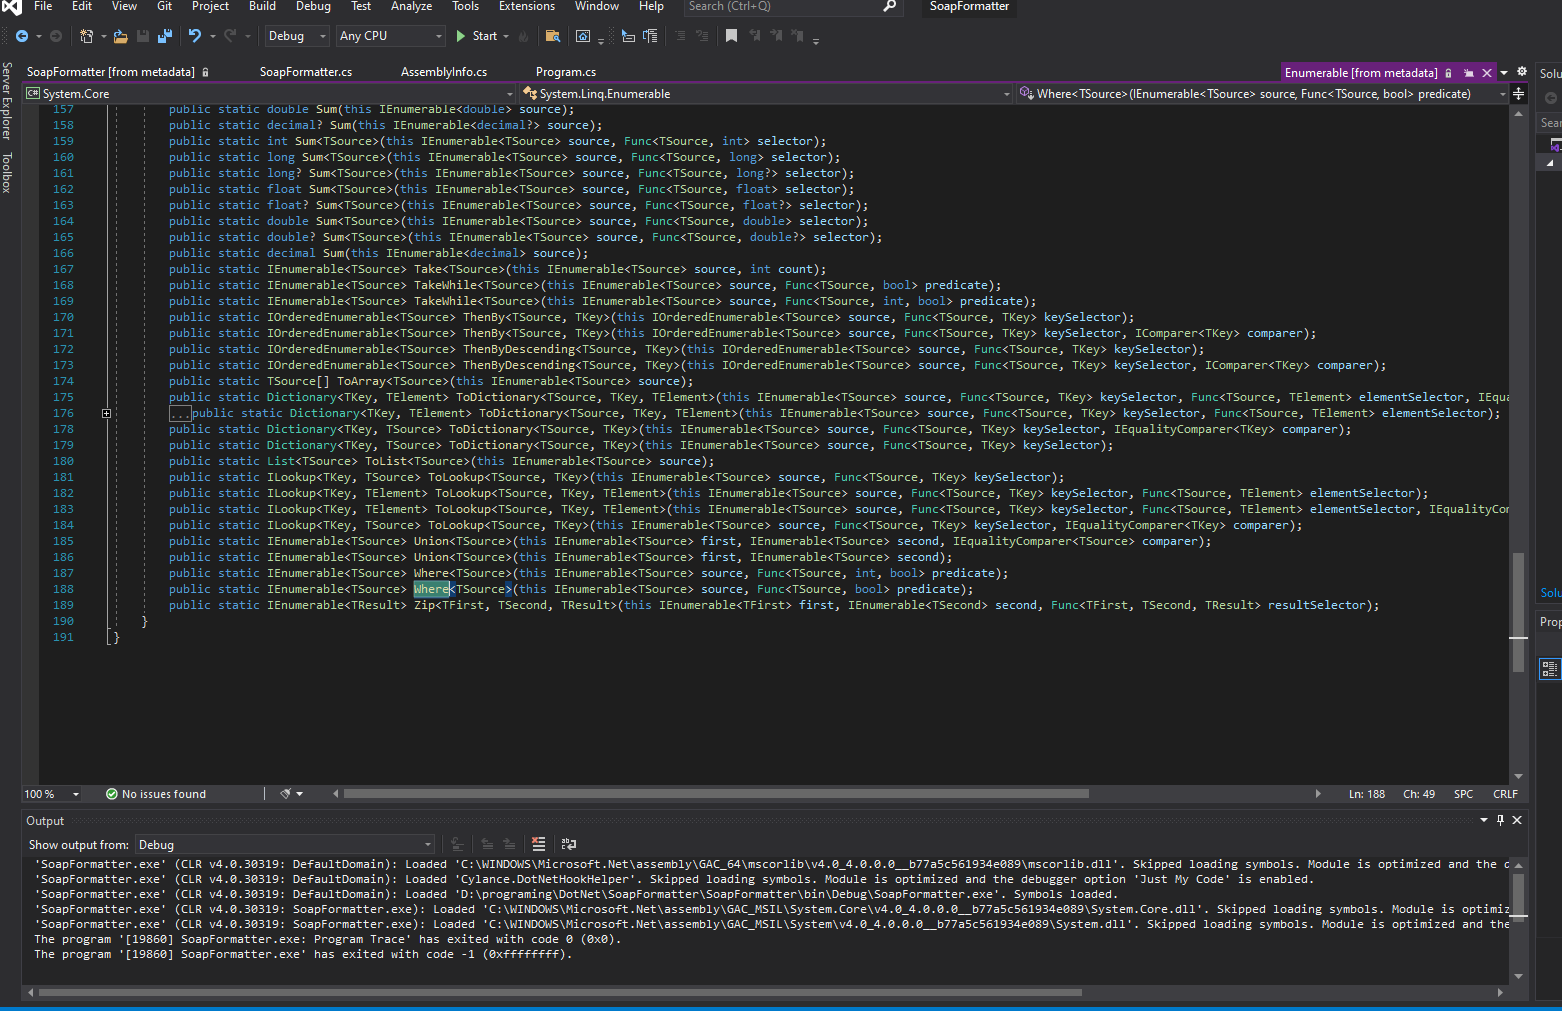
Task: Click line number 181 in the margin
Action: coord(63,477)
